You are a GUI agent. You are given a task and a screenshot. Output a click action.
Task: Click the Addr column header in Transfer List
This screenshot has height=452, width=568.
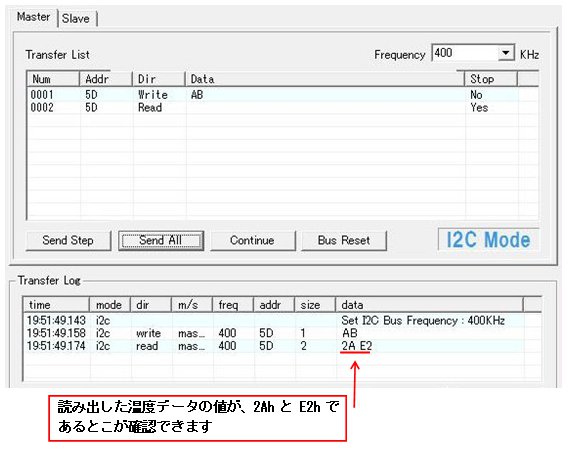coord(106,79)
